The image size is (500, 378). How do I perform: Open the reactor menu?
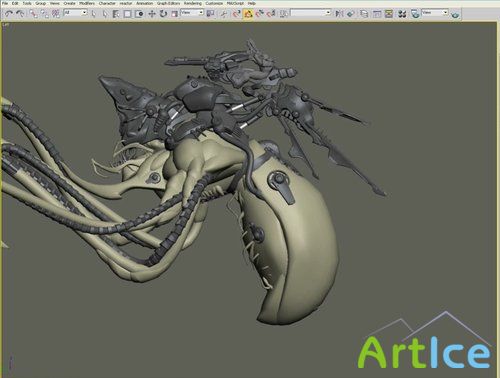(126, 3)
